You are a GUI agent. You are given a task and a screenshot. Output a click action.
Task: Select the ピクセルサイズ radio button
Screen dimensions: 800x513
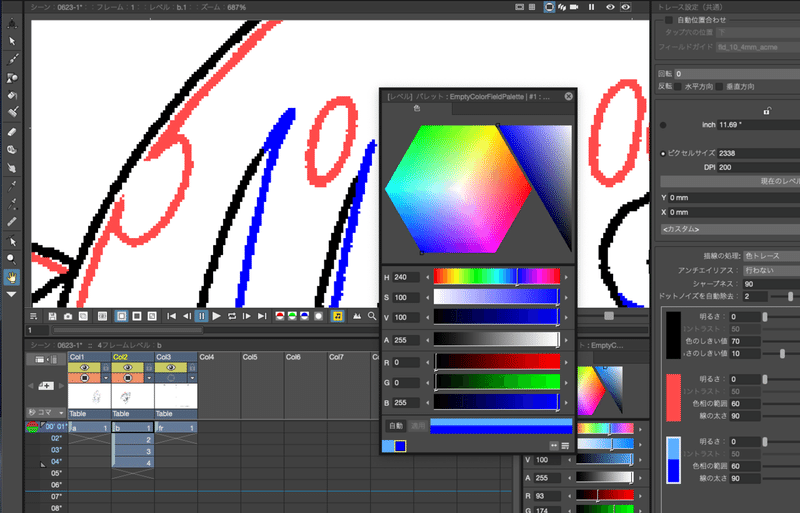[x=663, y=153]
